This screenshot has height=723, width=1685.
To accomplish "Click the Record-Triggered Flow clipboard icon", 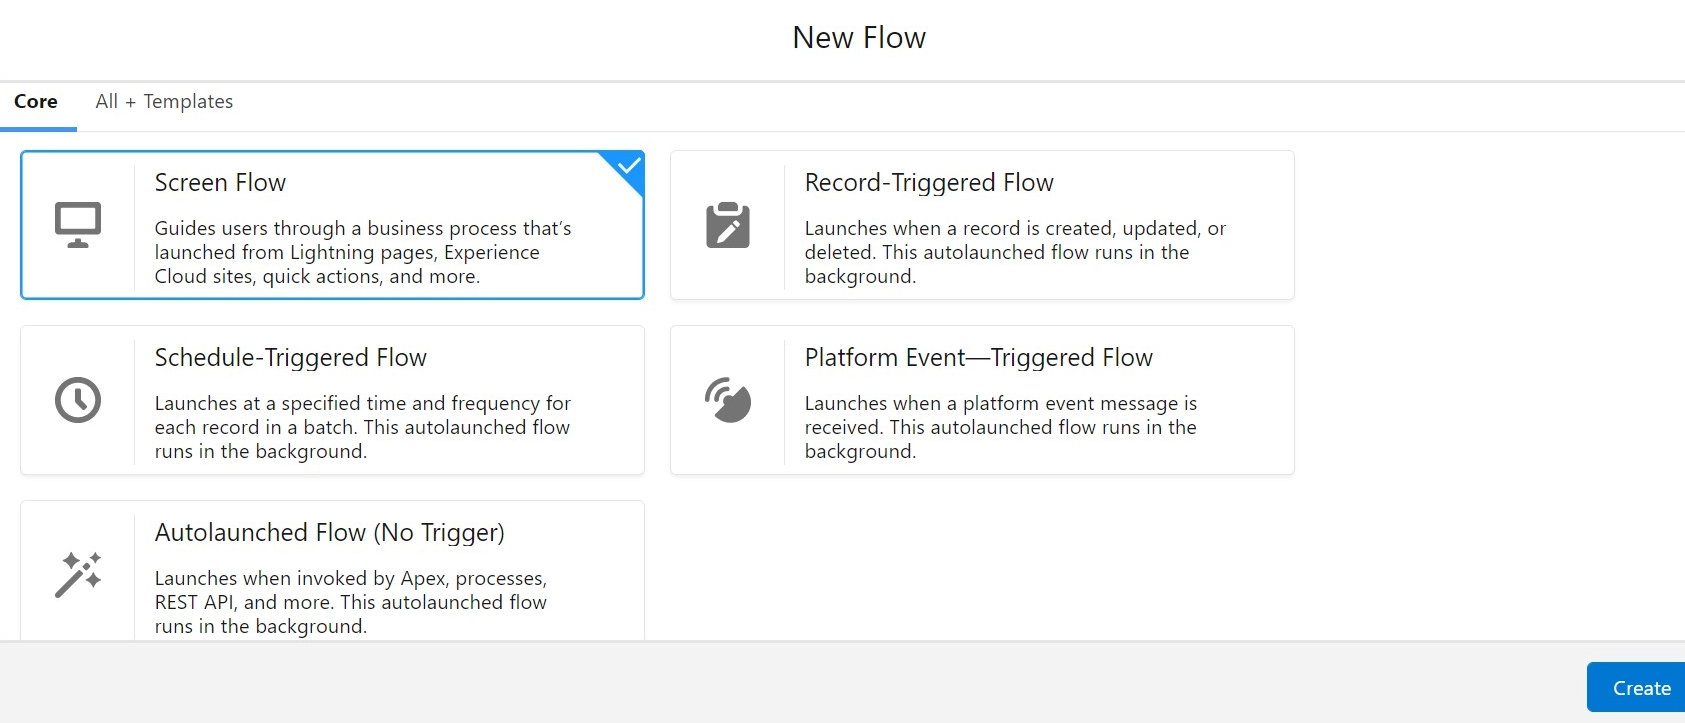I will tap(728, 225).
